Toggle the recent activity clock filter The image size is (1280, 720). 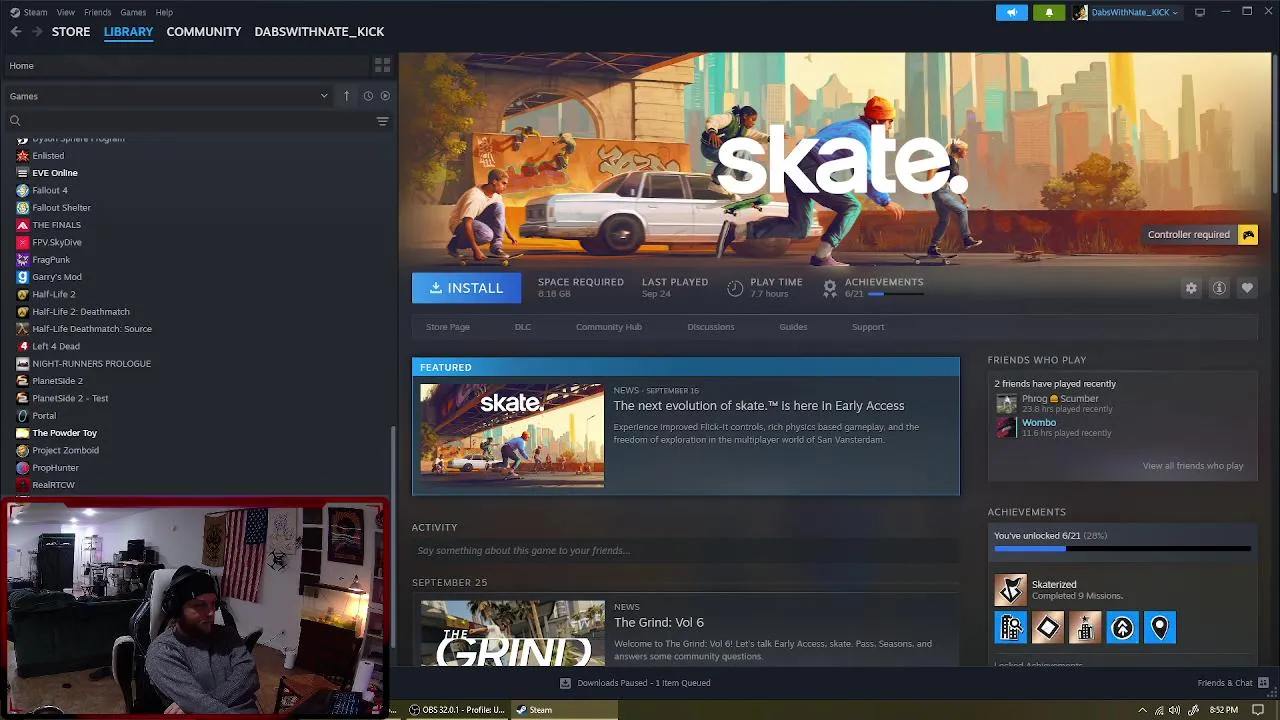point(368,96)
